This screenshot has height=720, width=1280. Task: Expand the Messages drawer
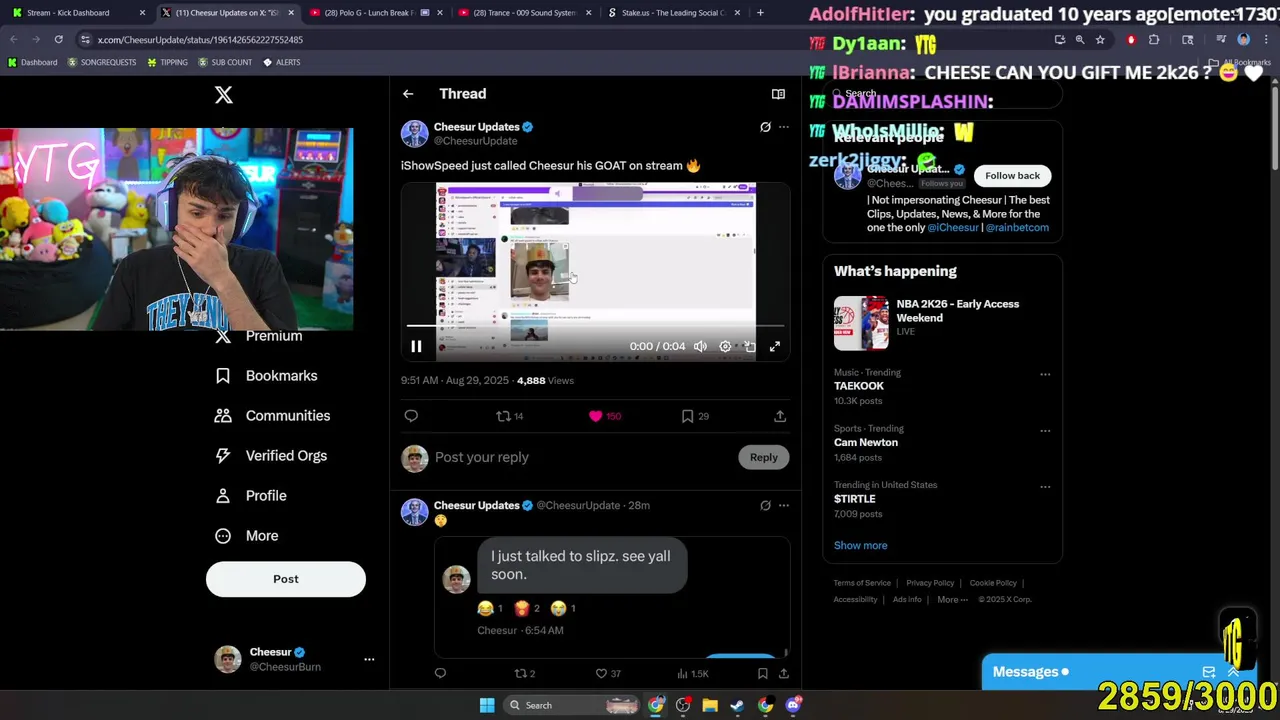click(x=1233, y=672)
